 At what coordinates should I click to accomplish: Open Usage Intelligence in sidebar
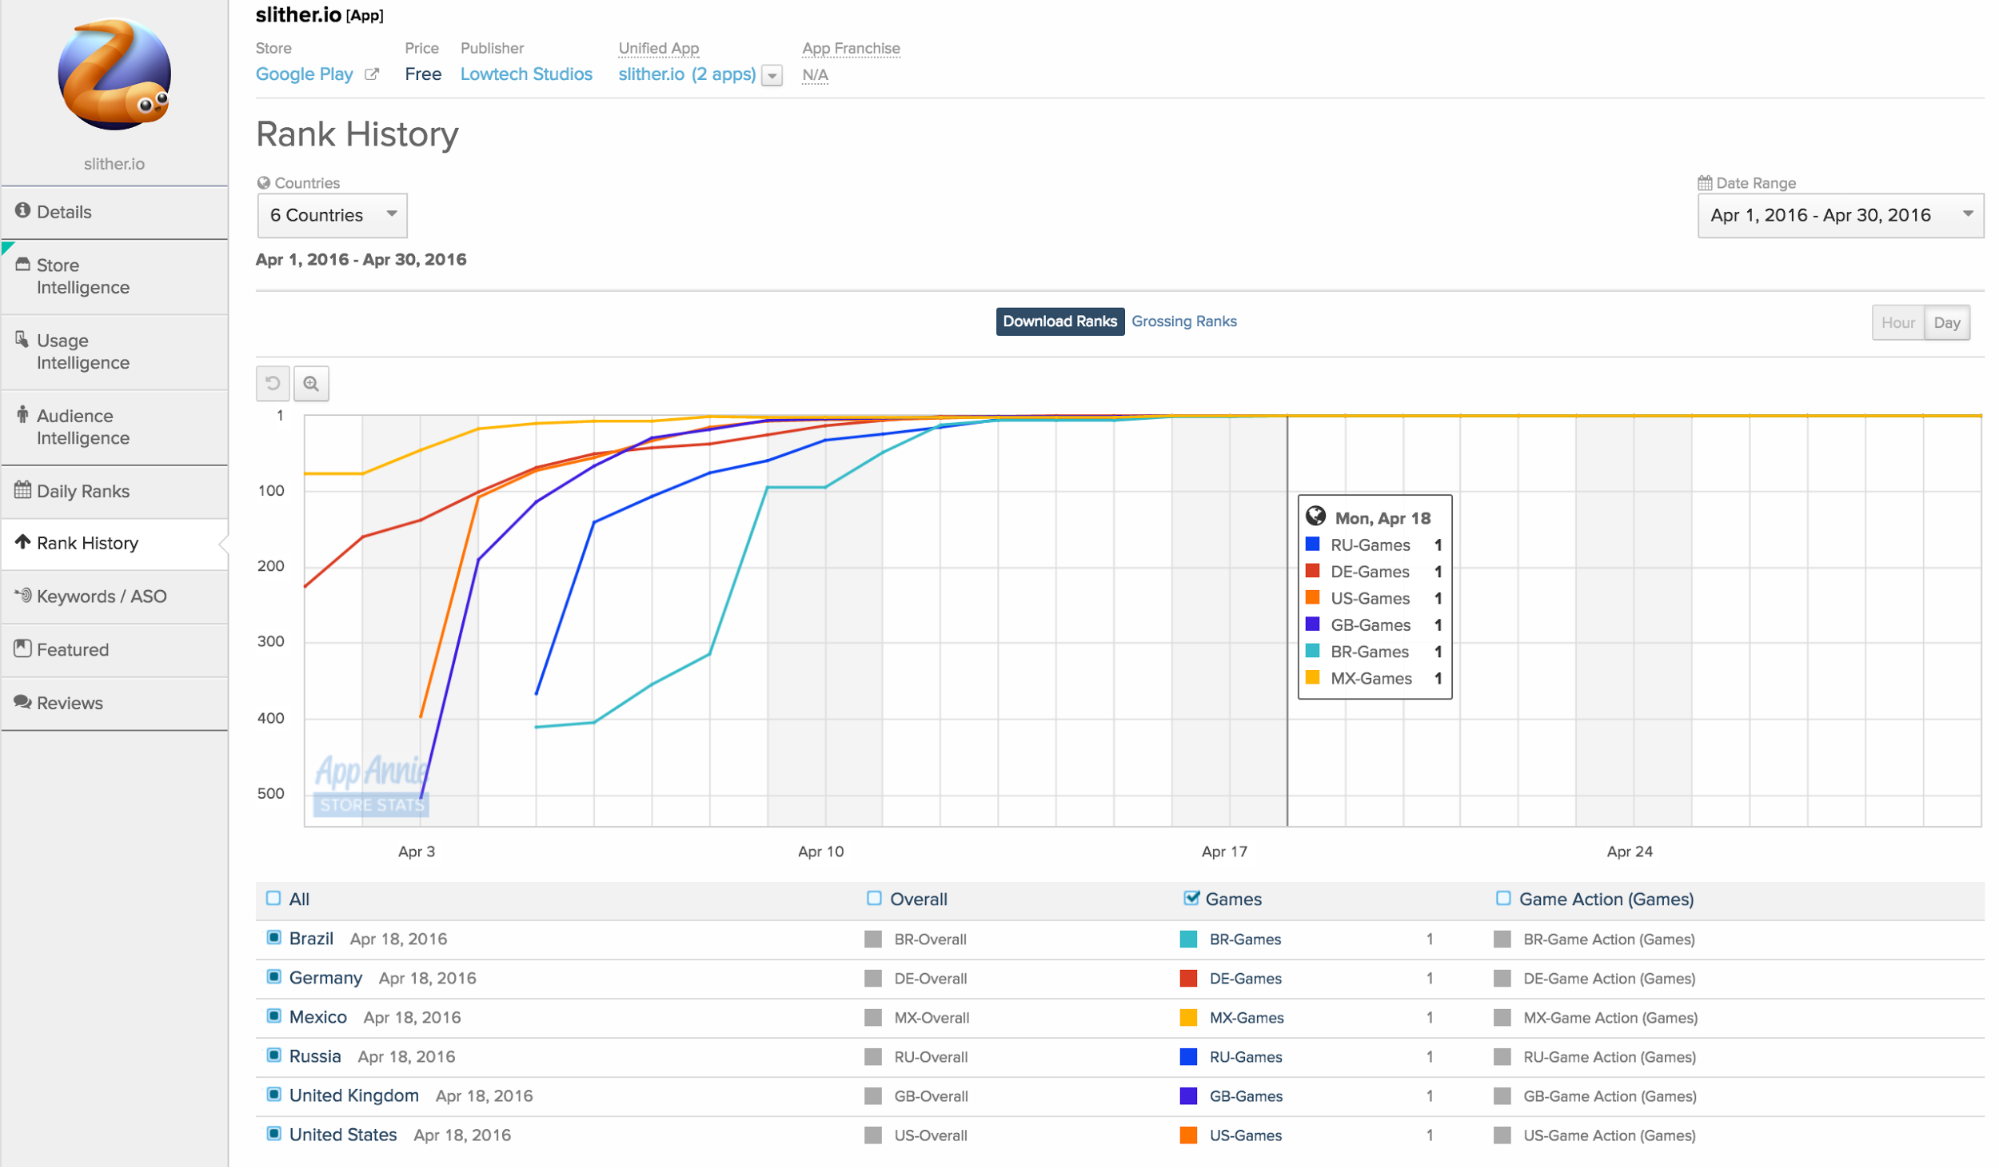tap(114, 352)
